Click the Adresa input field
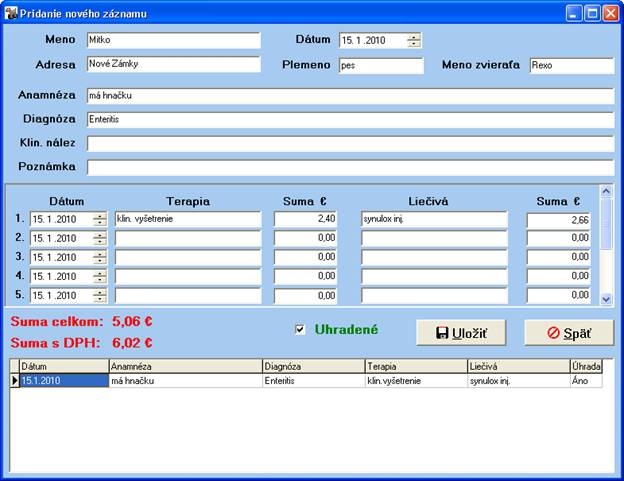The height and width of the screenshot is (481, 624). click(x=174, y=64)
